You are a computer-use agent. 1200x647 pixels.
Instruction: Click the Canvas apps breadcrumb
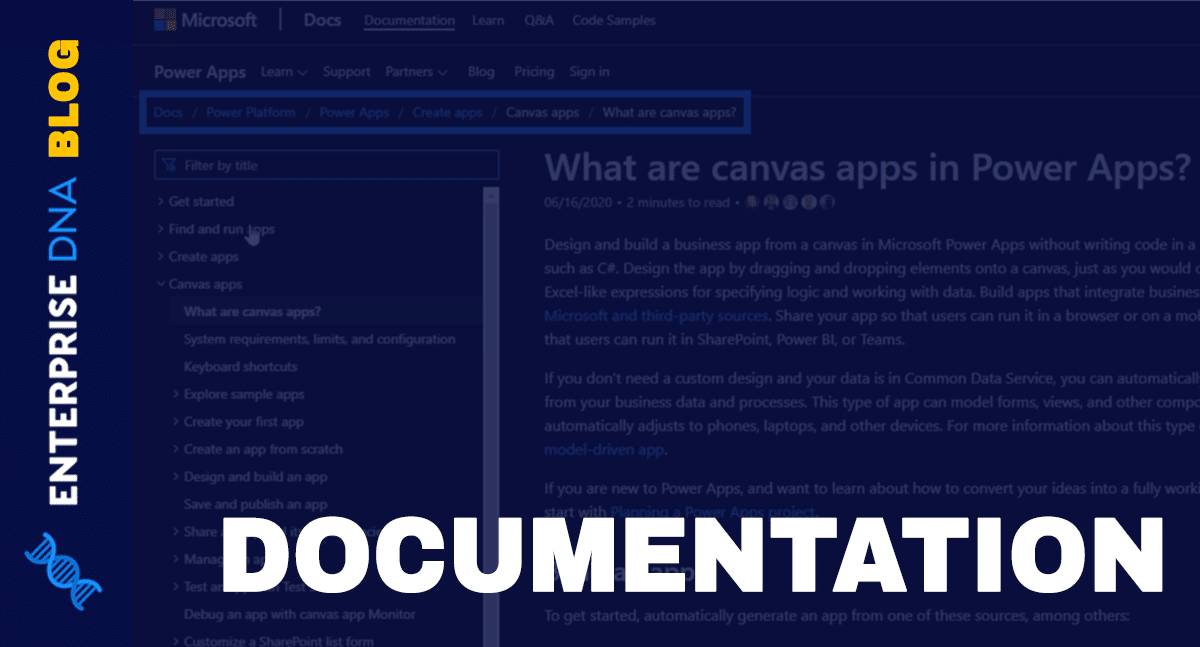[x=542, y=112]
